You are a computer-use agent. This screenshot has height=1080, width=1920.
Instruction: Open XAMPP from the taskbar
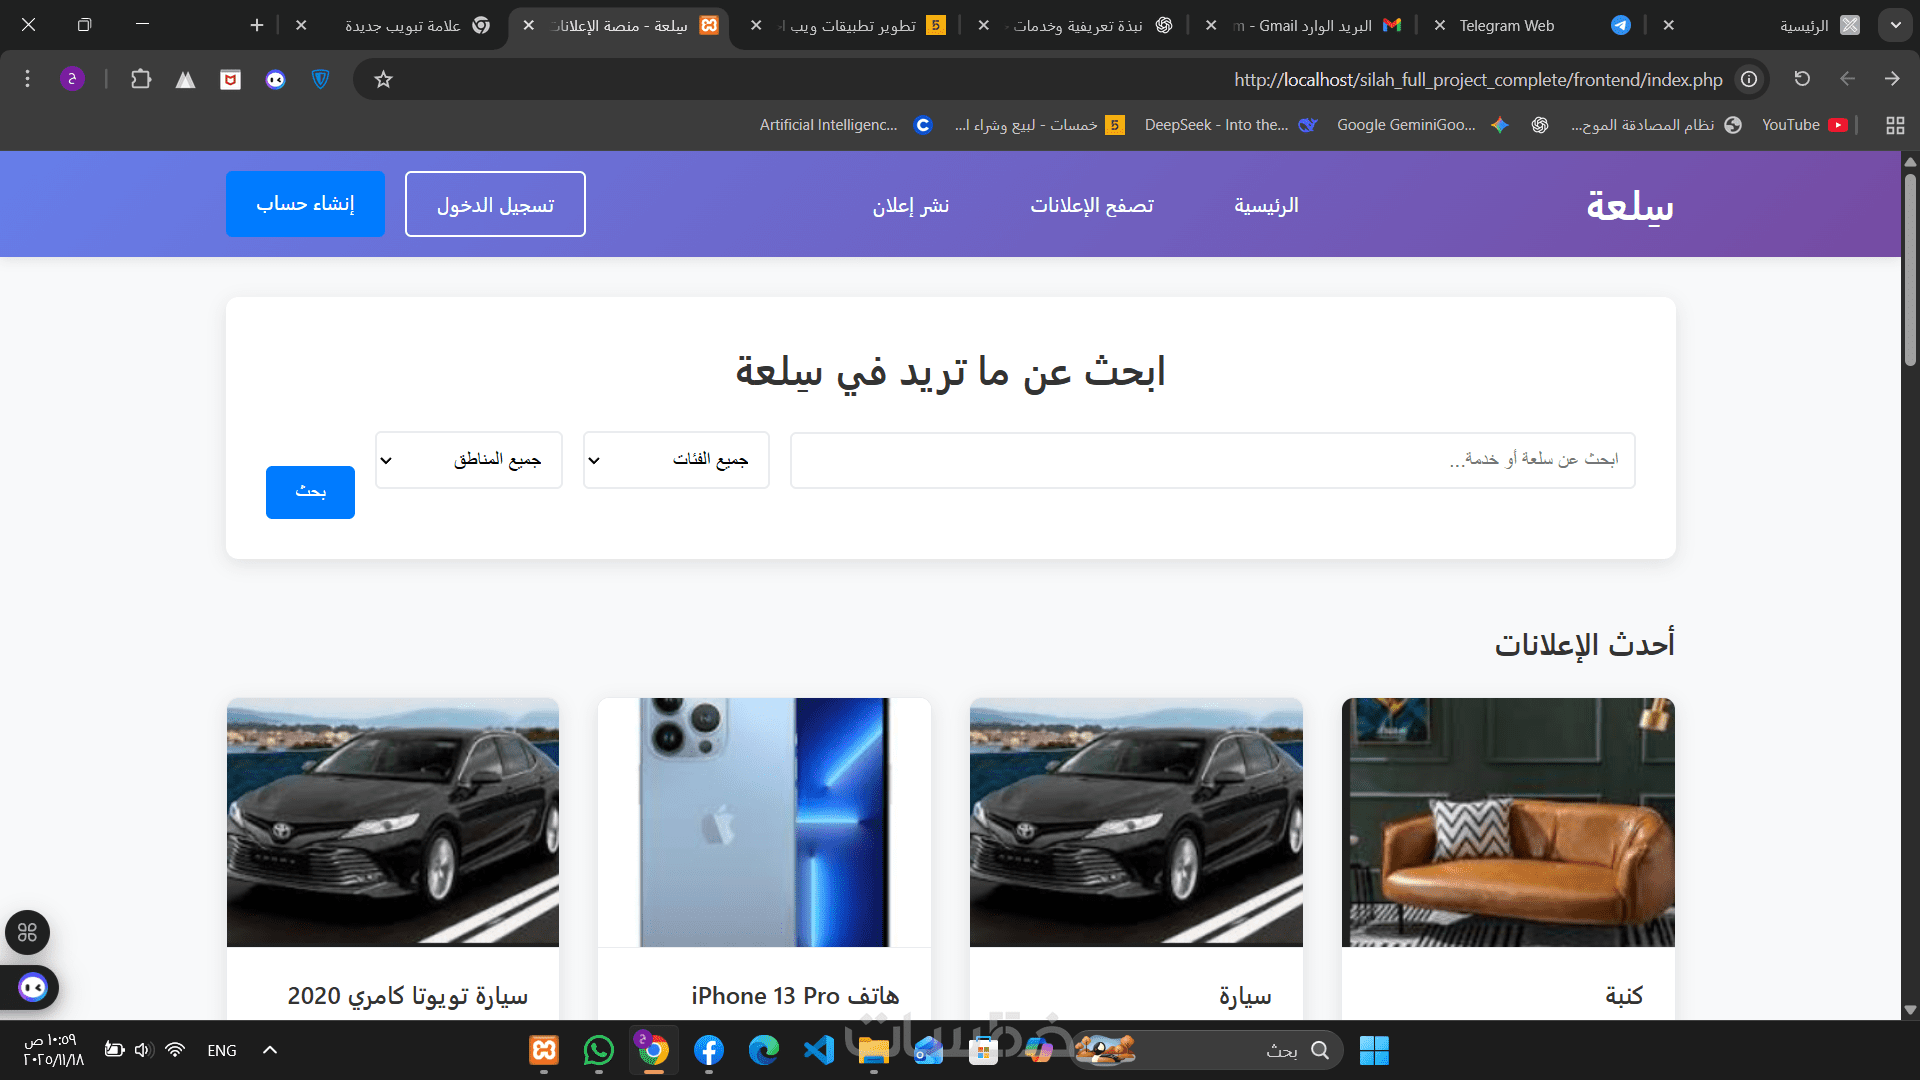[543, 1050]
